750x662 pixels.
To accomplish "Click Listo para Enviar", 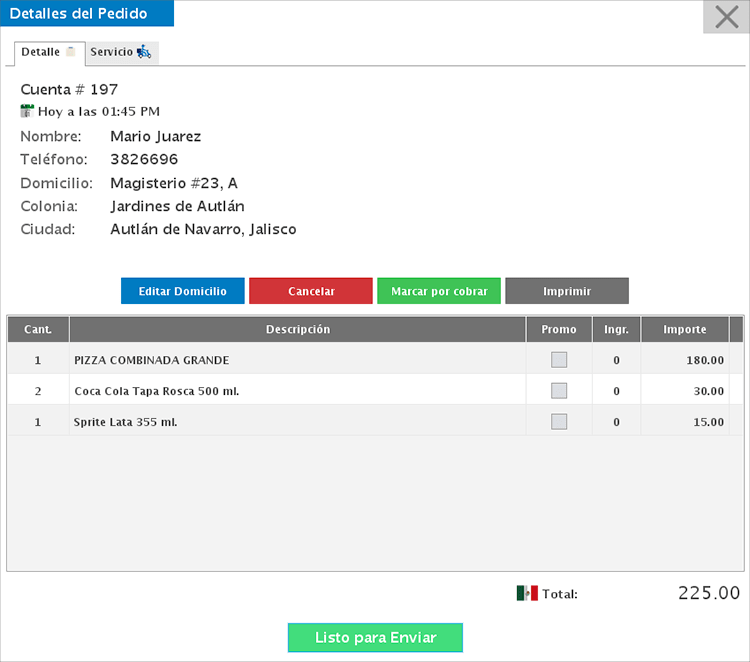I will click(x=375, y=637).
